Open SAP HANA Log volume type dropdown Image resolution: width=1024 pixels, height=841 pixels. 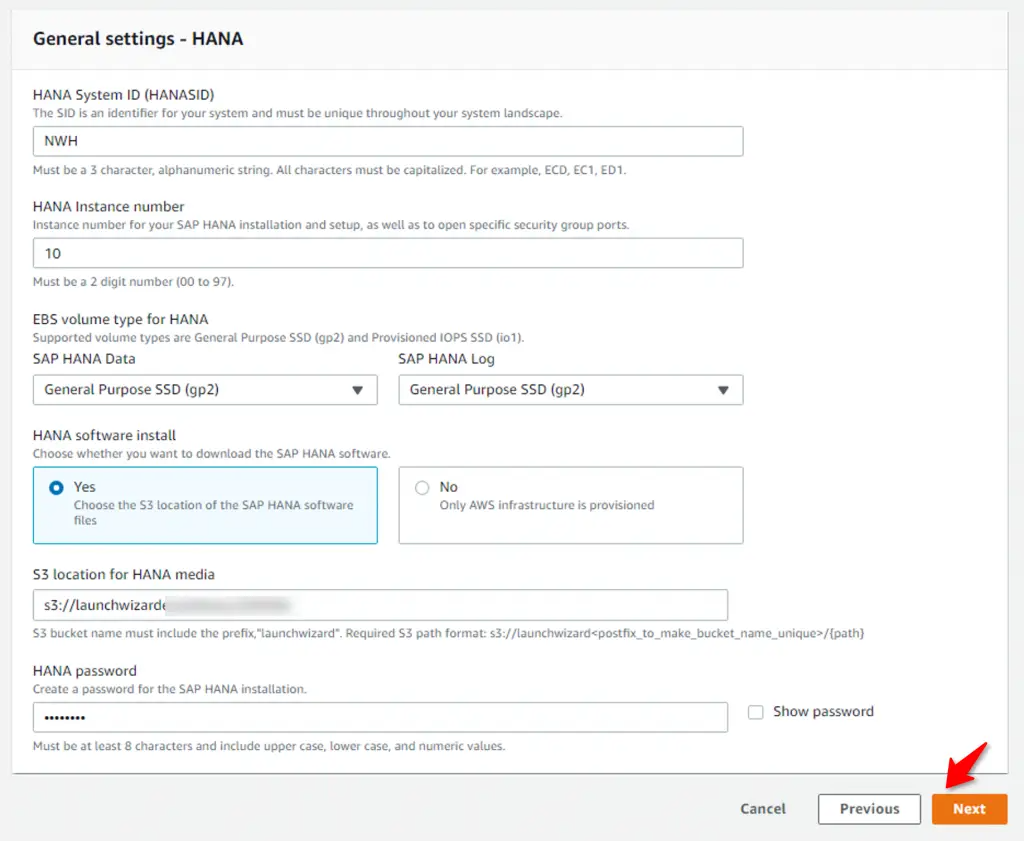point(571,390)
